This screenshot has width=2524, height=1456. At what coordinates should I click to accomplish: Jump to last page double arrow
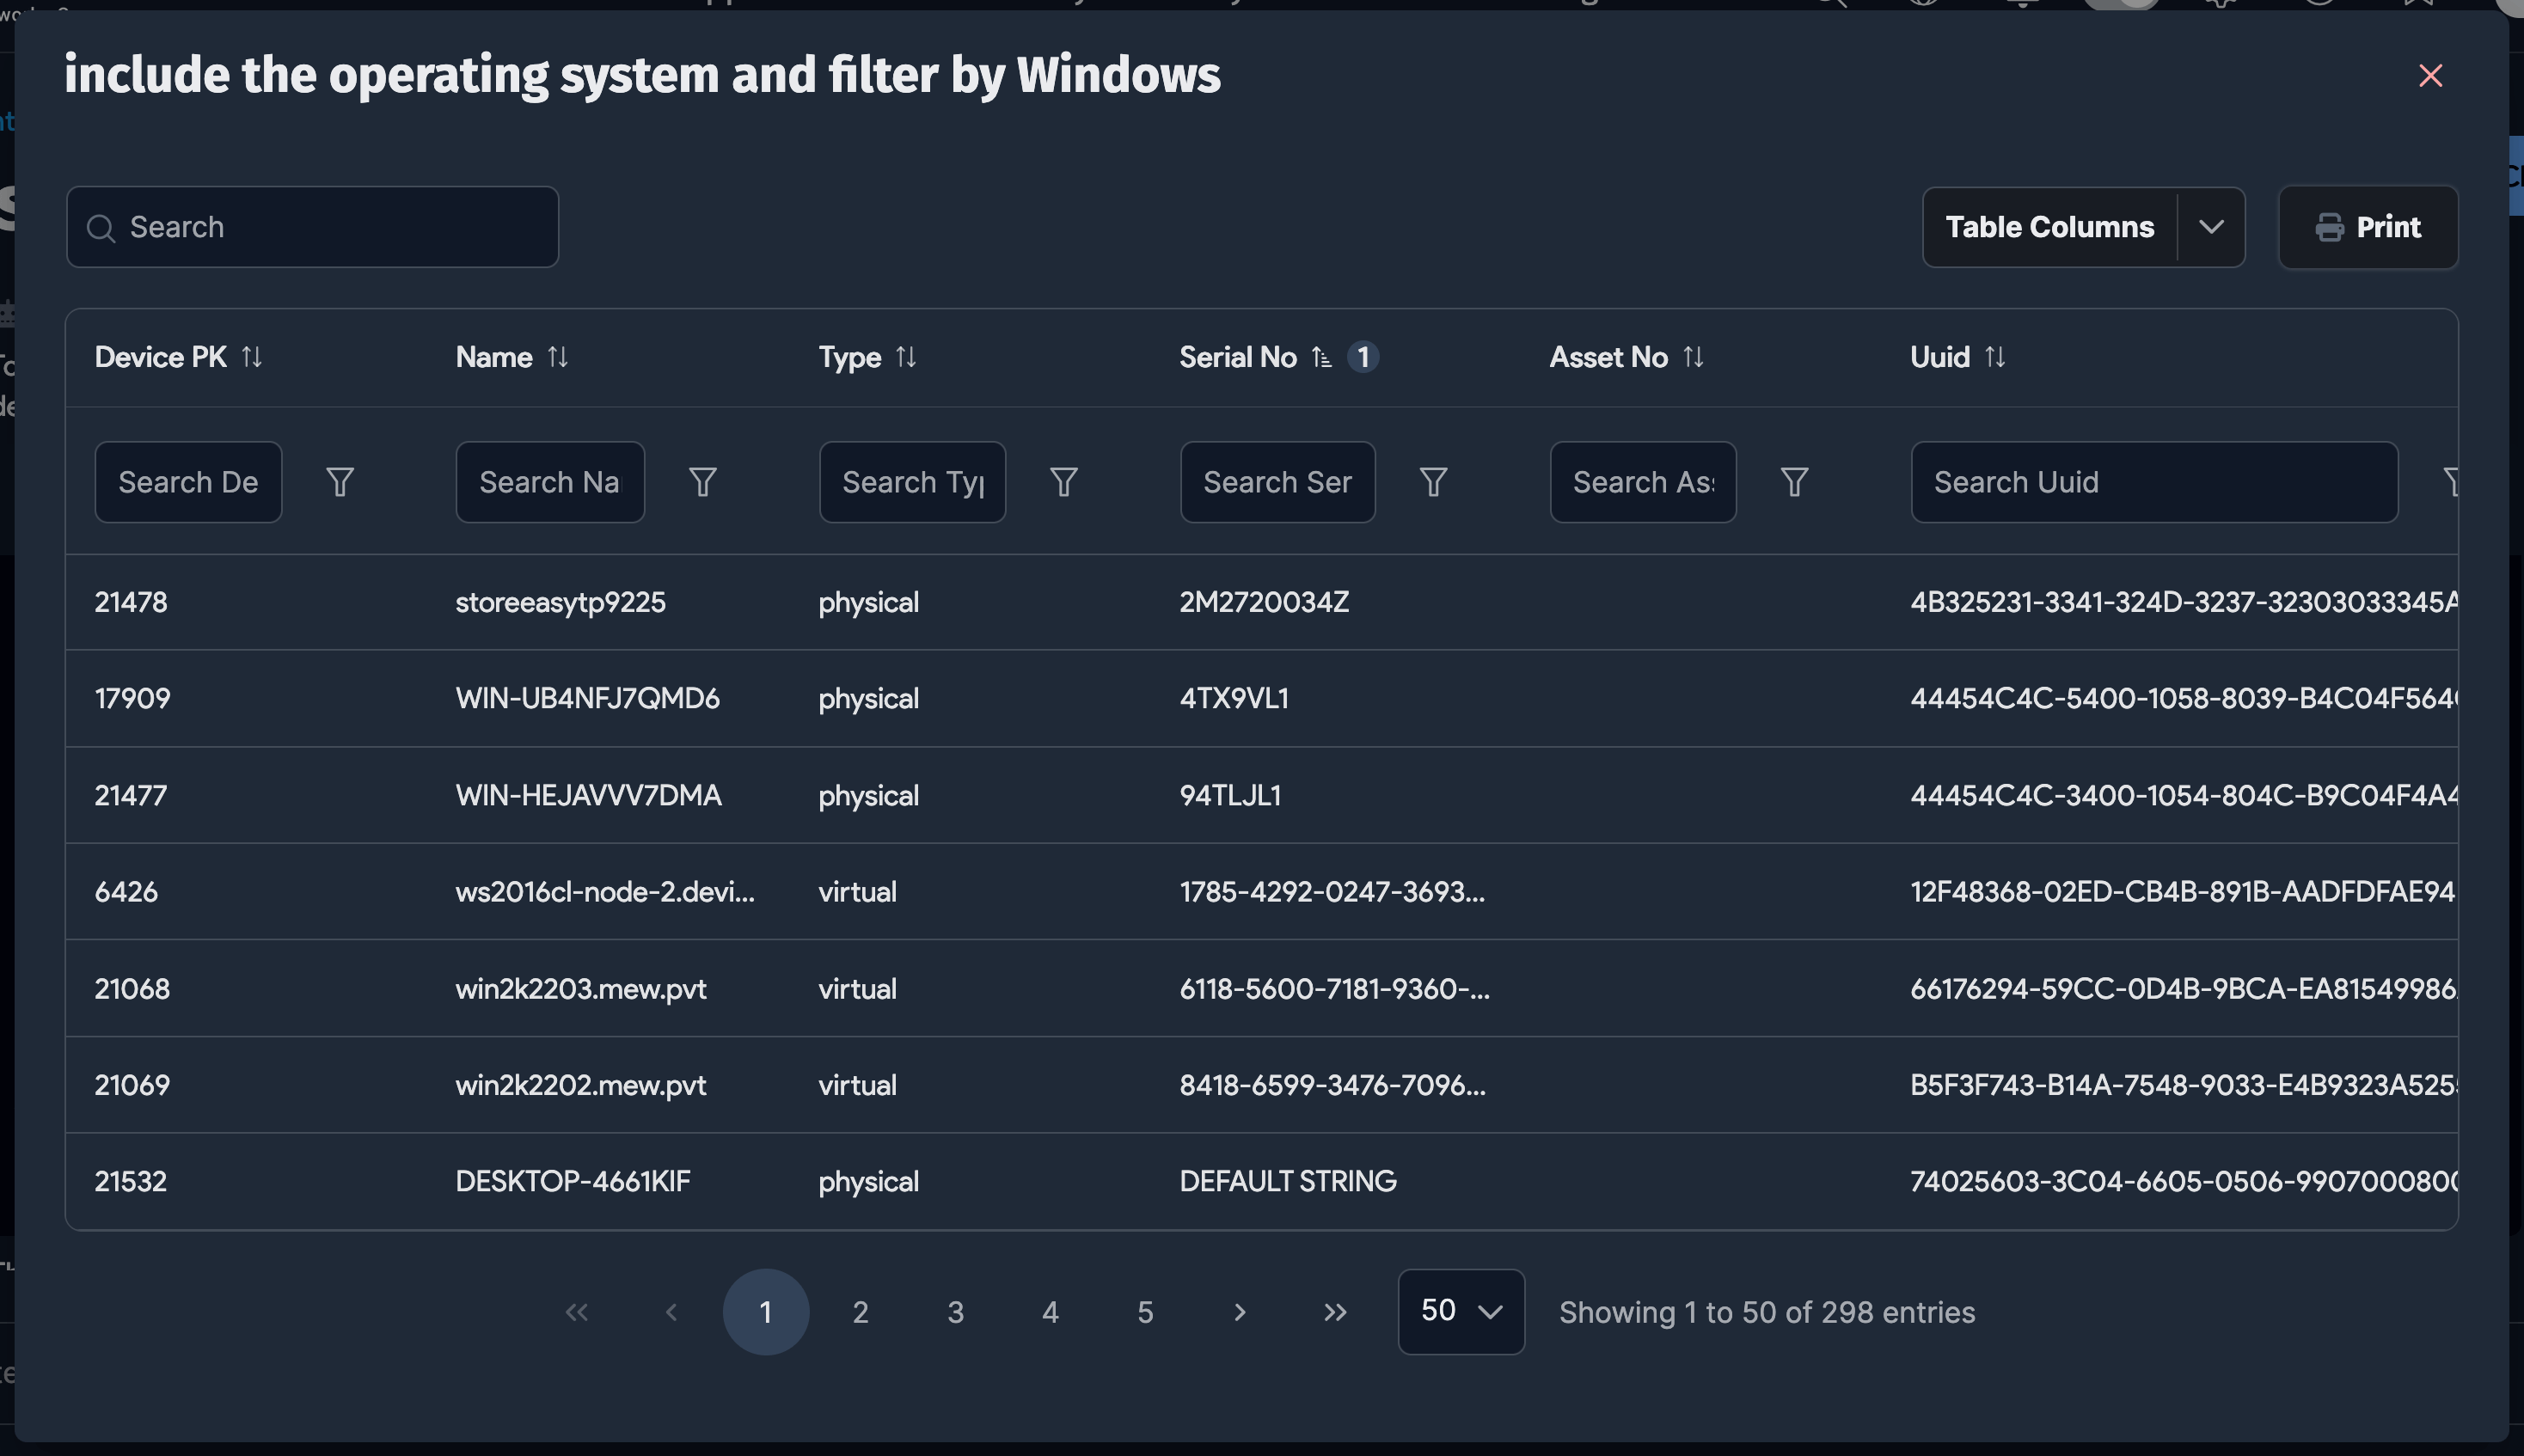coord(1335,1312)
